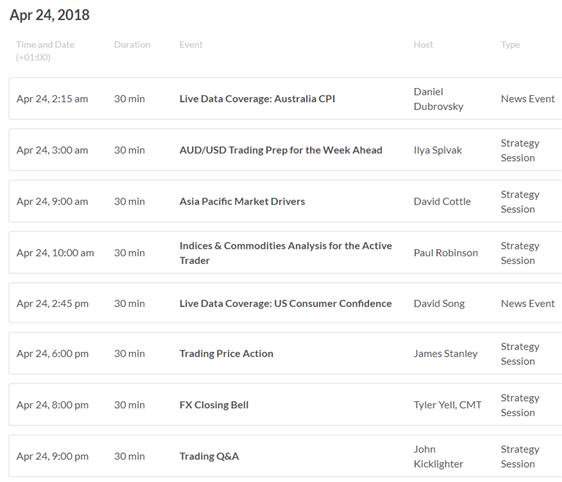Click the Apr 24, 8:00 pm time cell
This screenshot has width=562, height=482.
pos(53,405)
